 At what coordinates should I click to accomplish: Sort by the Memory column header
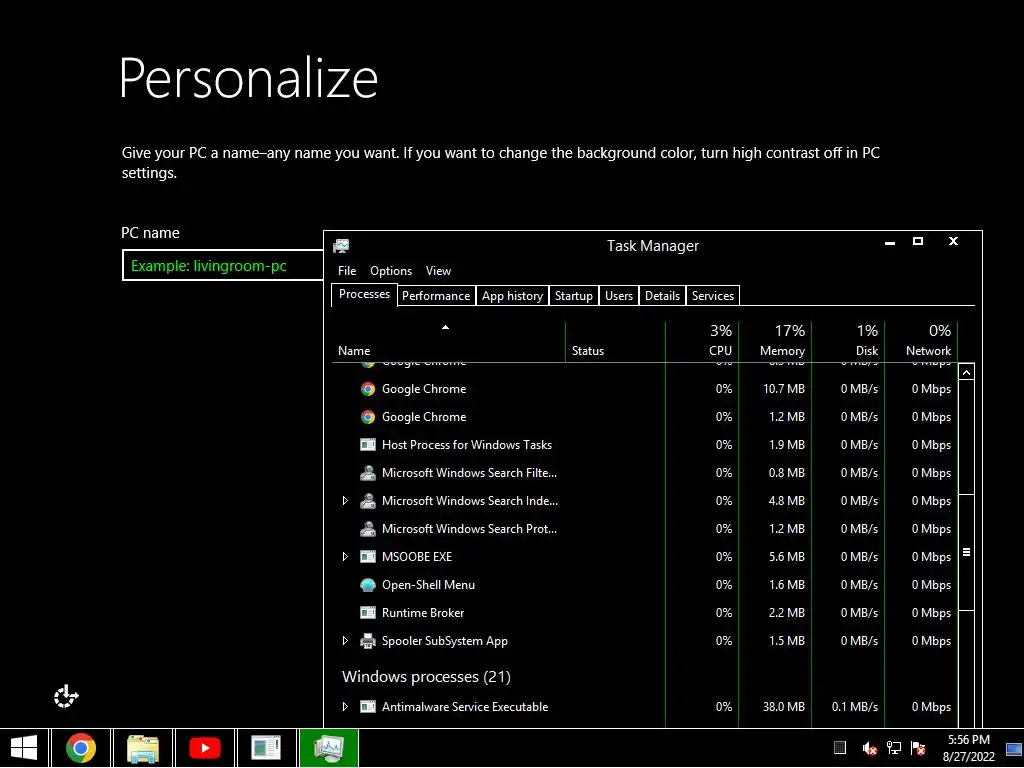(x=775, y=342)
